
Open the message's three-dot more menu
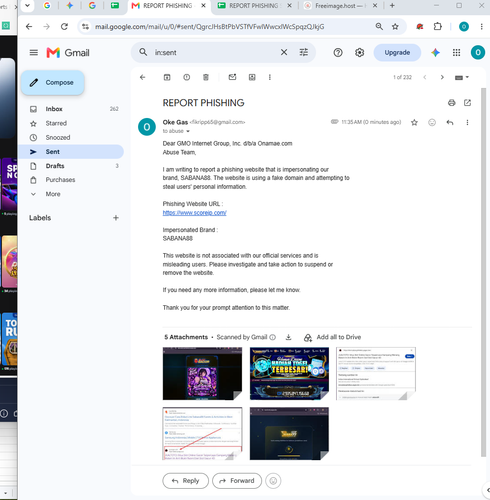(x=467, y=123)
